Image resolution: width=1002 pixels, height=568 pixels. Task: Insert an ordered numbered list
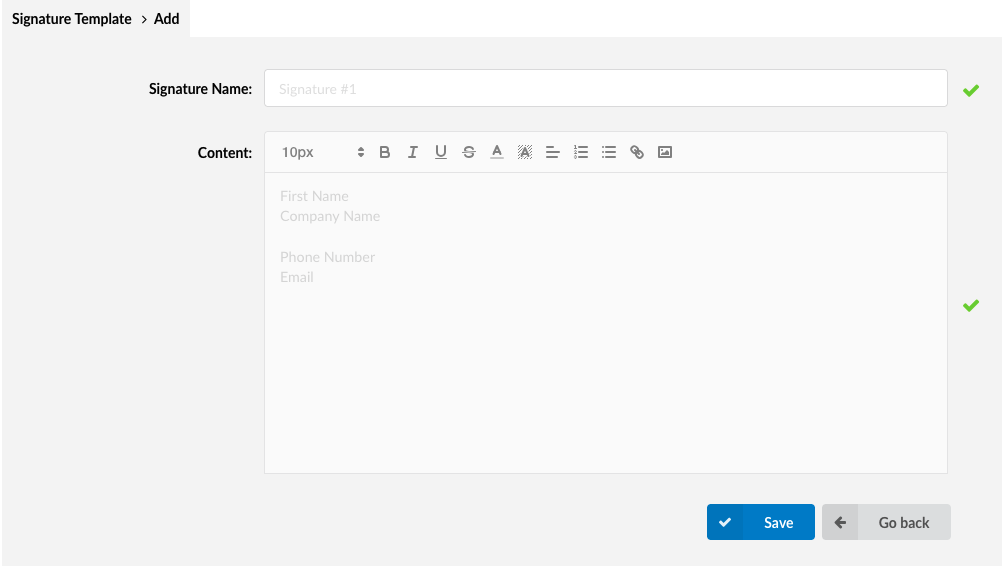pyautogui.click(x=581, y=152)
